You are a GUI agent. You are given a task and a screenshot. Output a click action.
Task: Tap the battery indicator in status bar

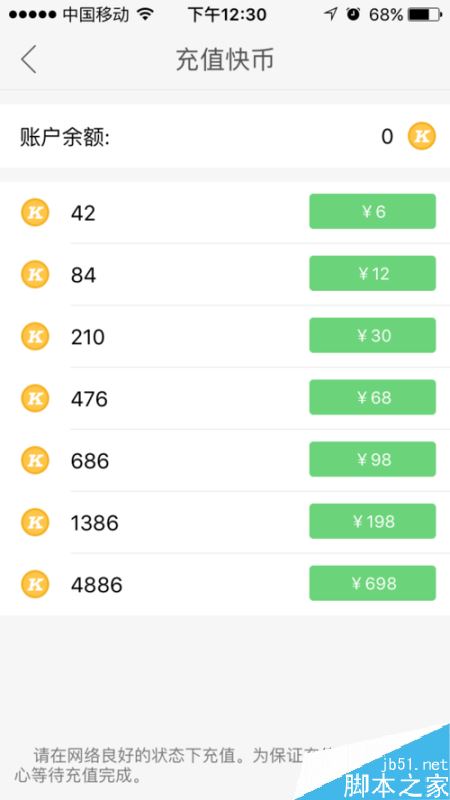click(x=426, y=15)
